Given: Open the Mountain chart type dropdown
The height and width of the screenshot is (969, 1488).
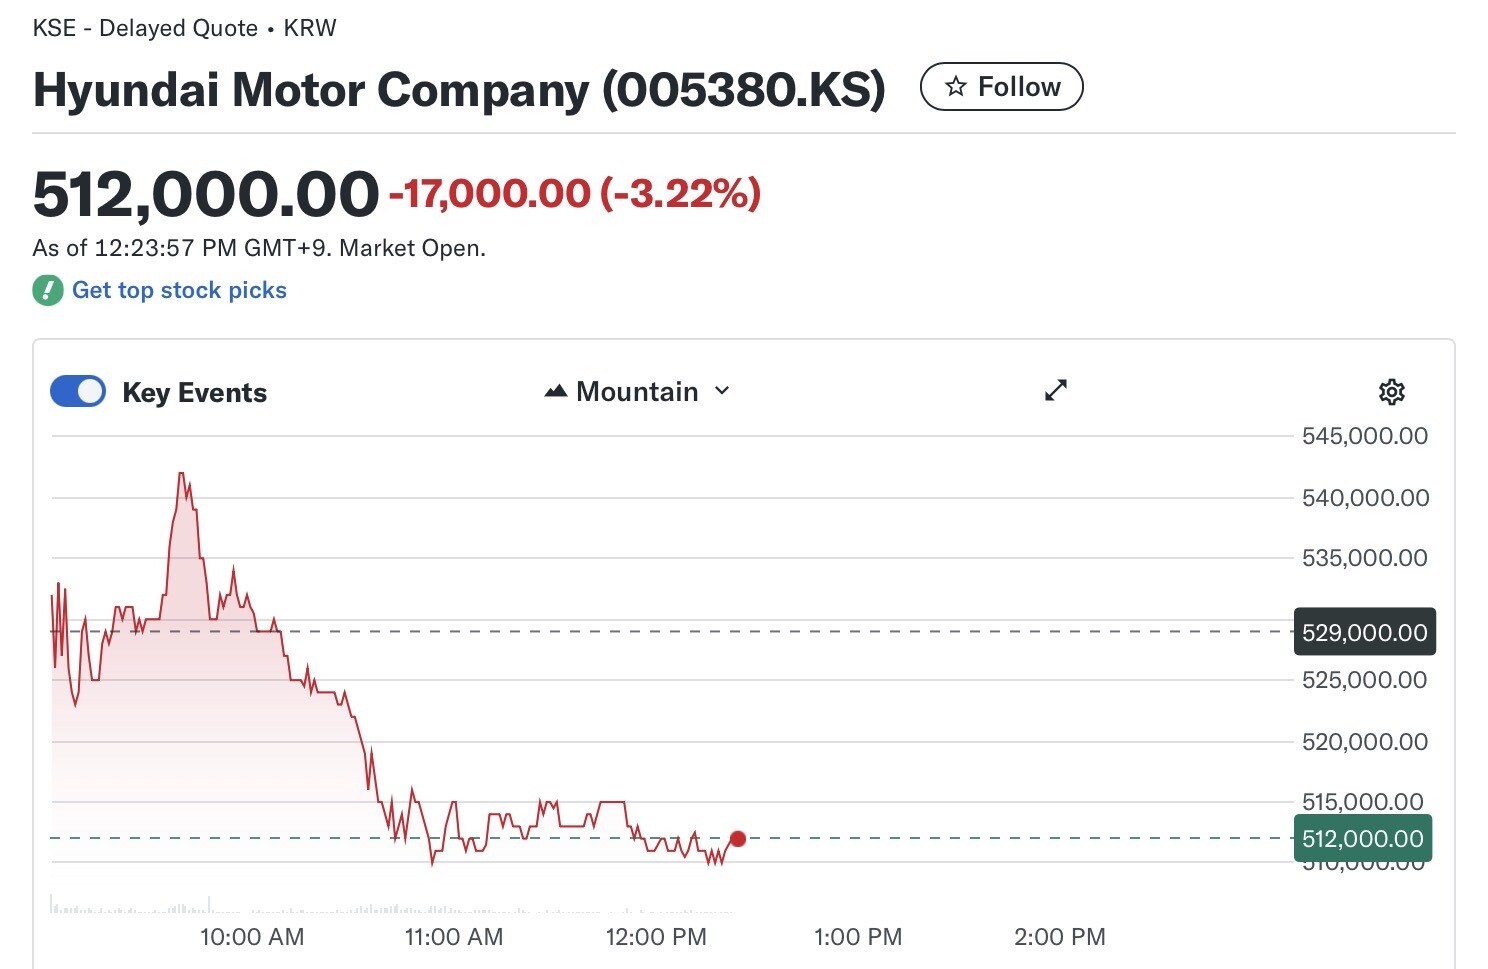Looking at the screenshot, I should (x=637, y=392).
